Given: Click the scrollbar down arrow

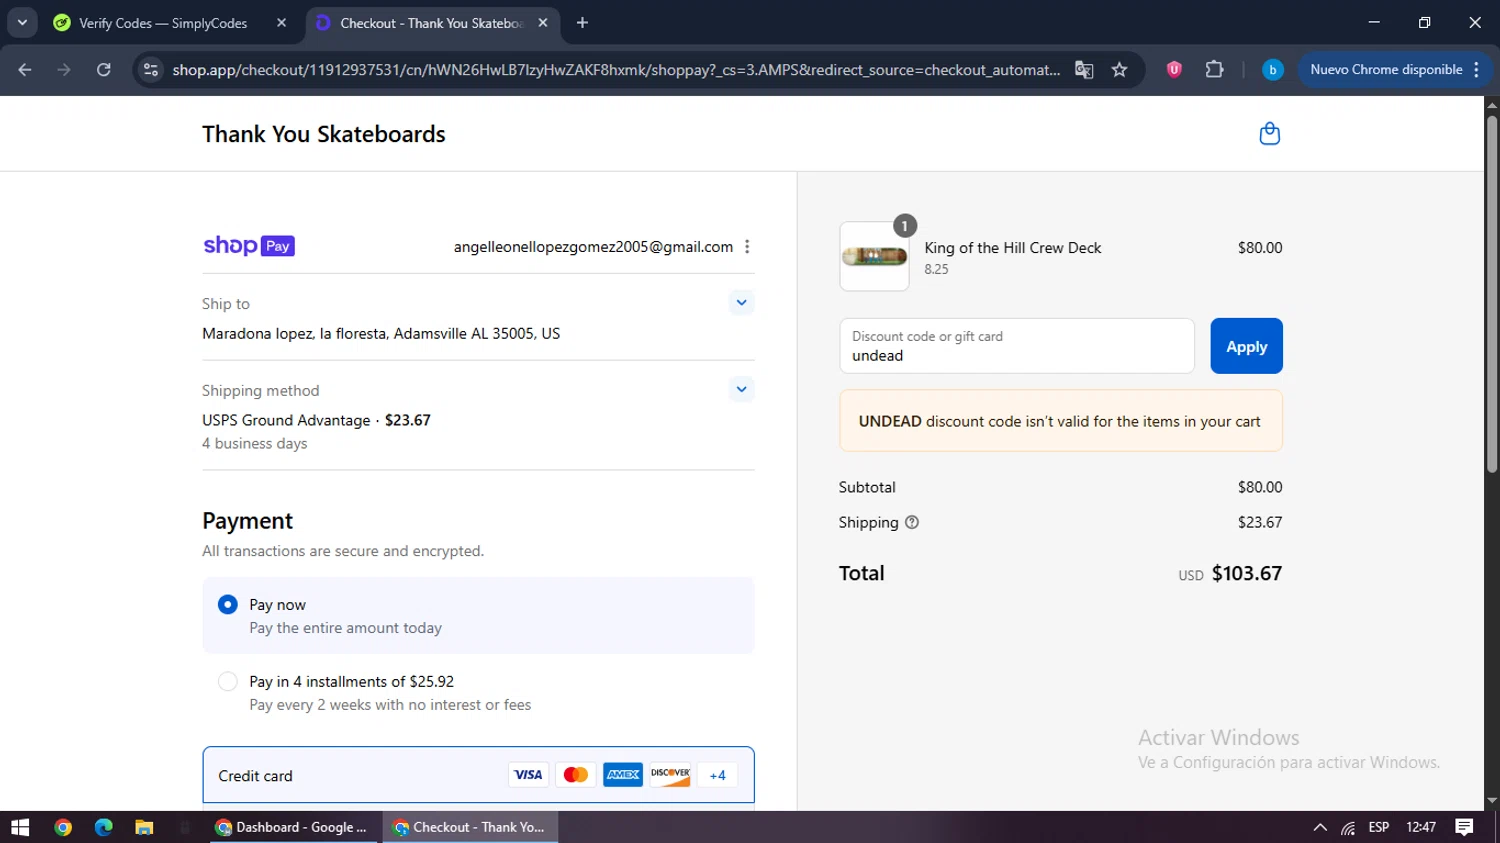Looking at the screenshot, I should pyautogui.click(x=1491, y=801).
